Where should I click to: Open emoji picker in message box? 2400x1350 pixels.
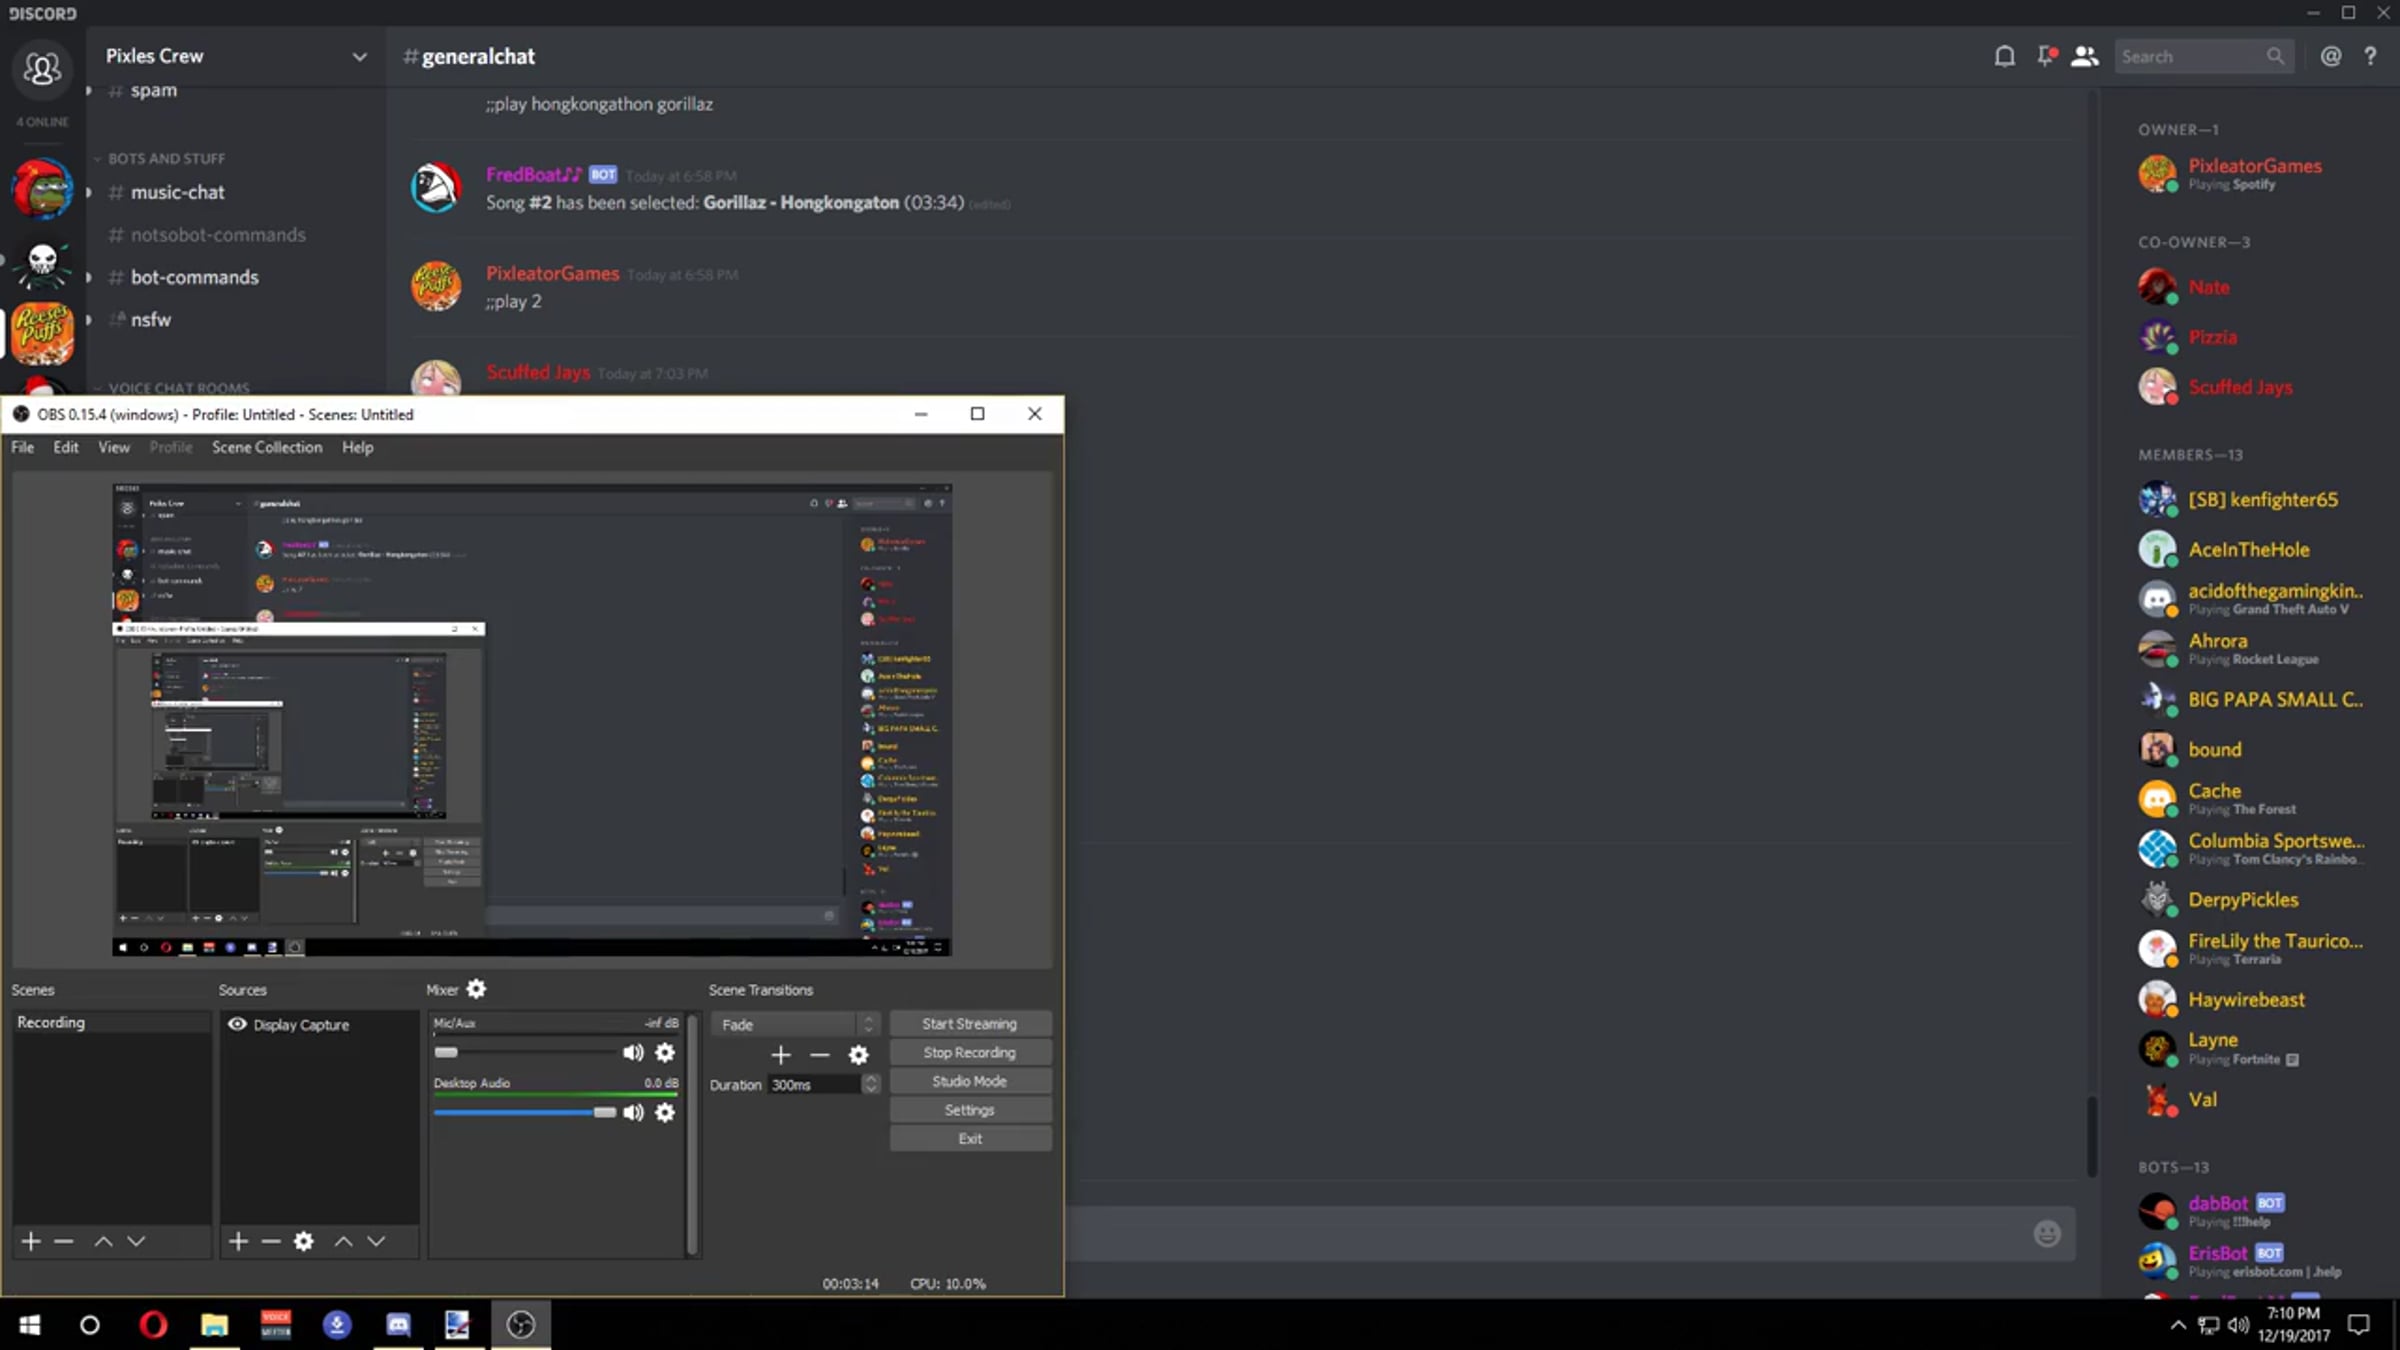pyautogui.click(x=2047, y=1234)
